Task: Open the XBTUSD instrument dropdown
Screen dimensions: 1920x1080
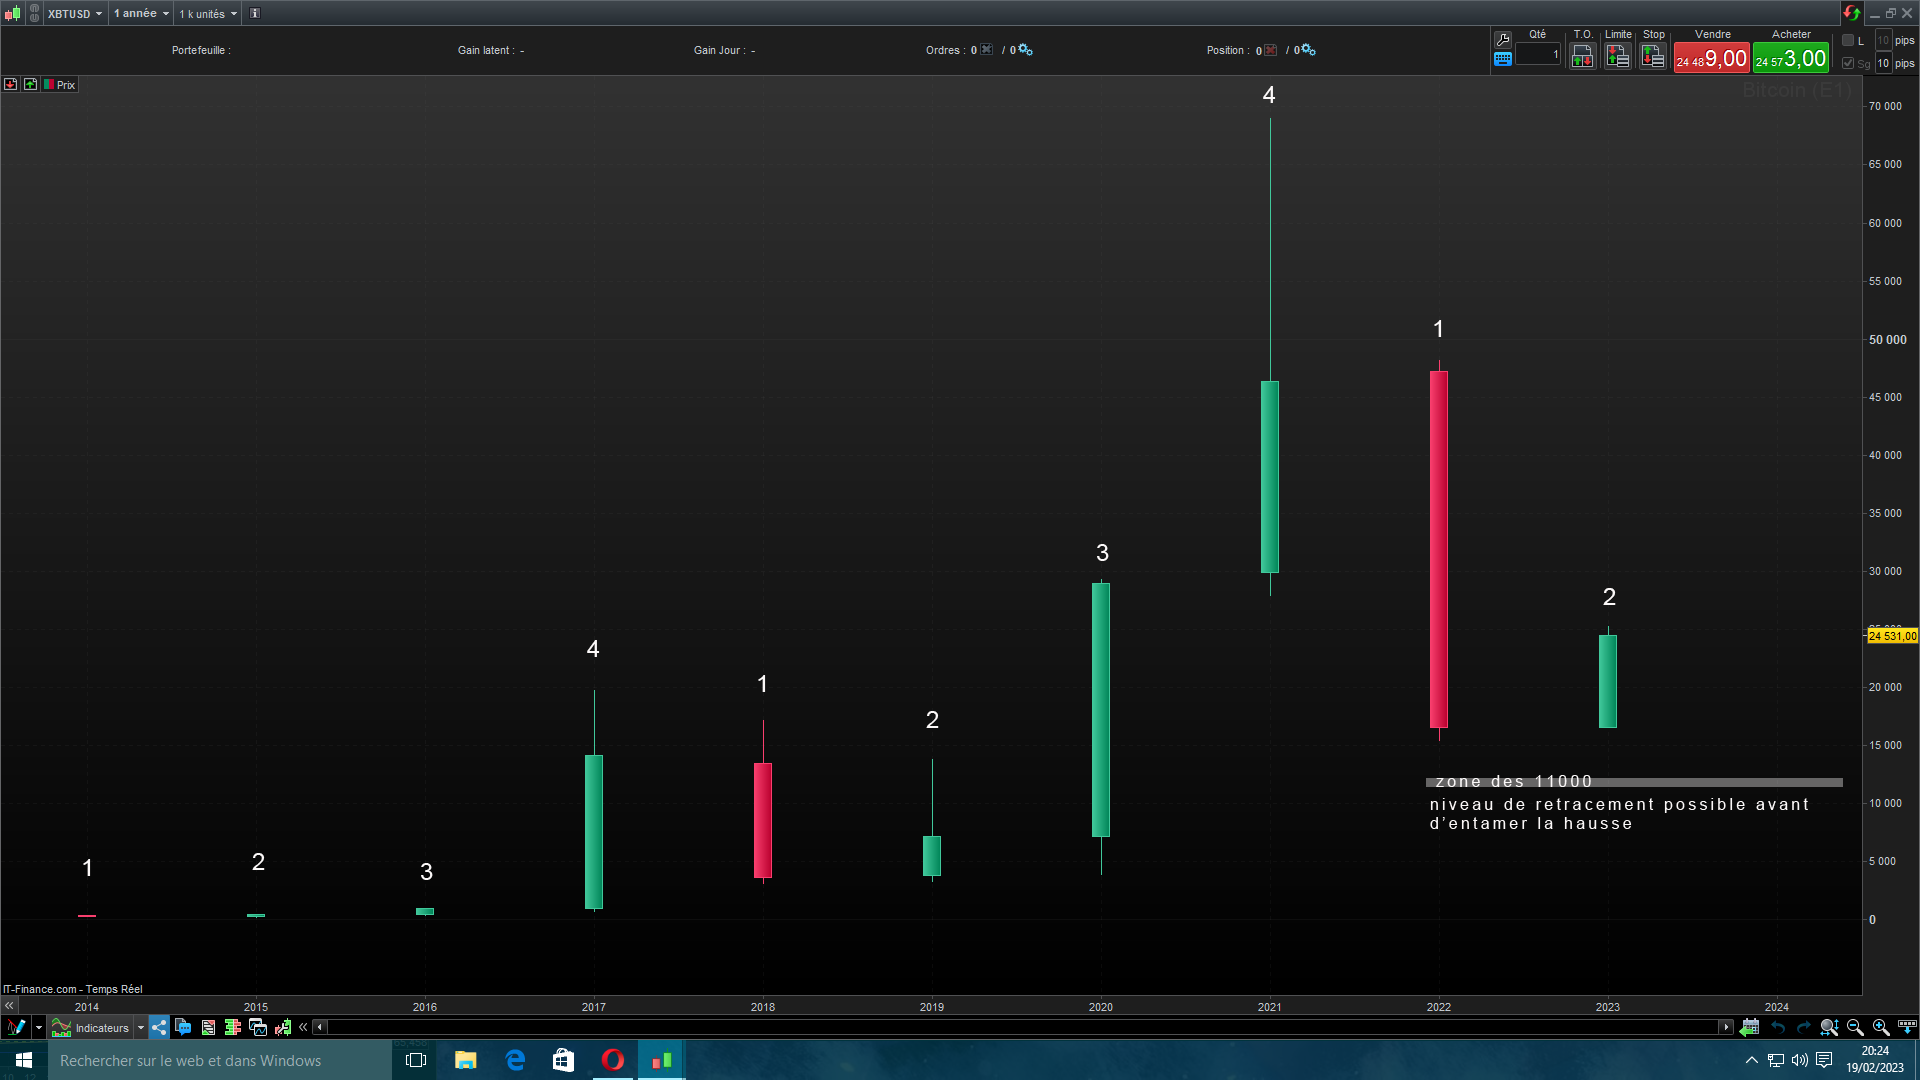Action: (75, 14)
